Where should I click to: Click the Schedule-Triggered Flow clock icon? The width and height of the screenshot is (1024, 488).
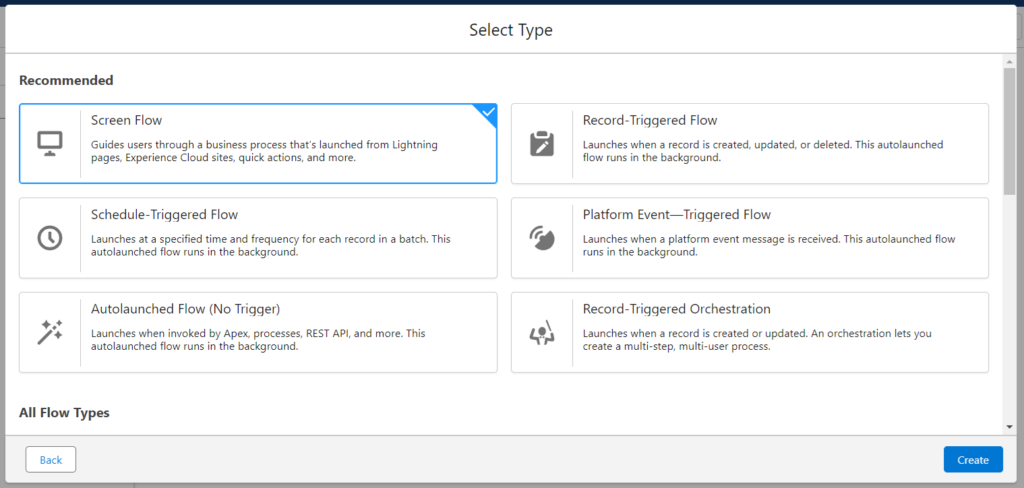point(50,238)
